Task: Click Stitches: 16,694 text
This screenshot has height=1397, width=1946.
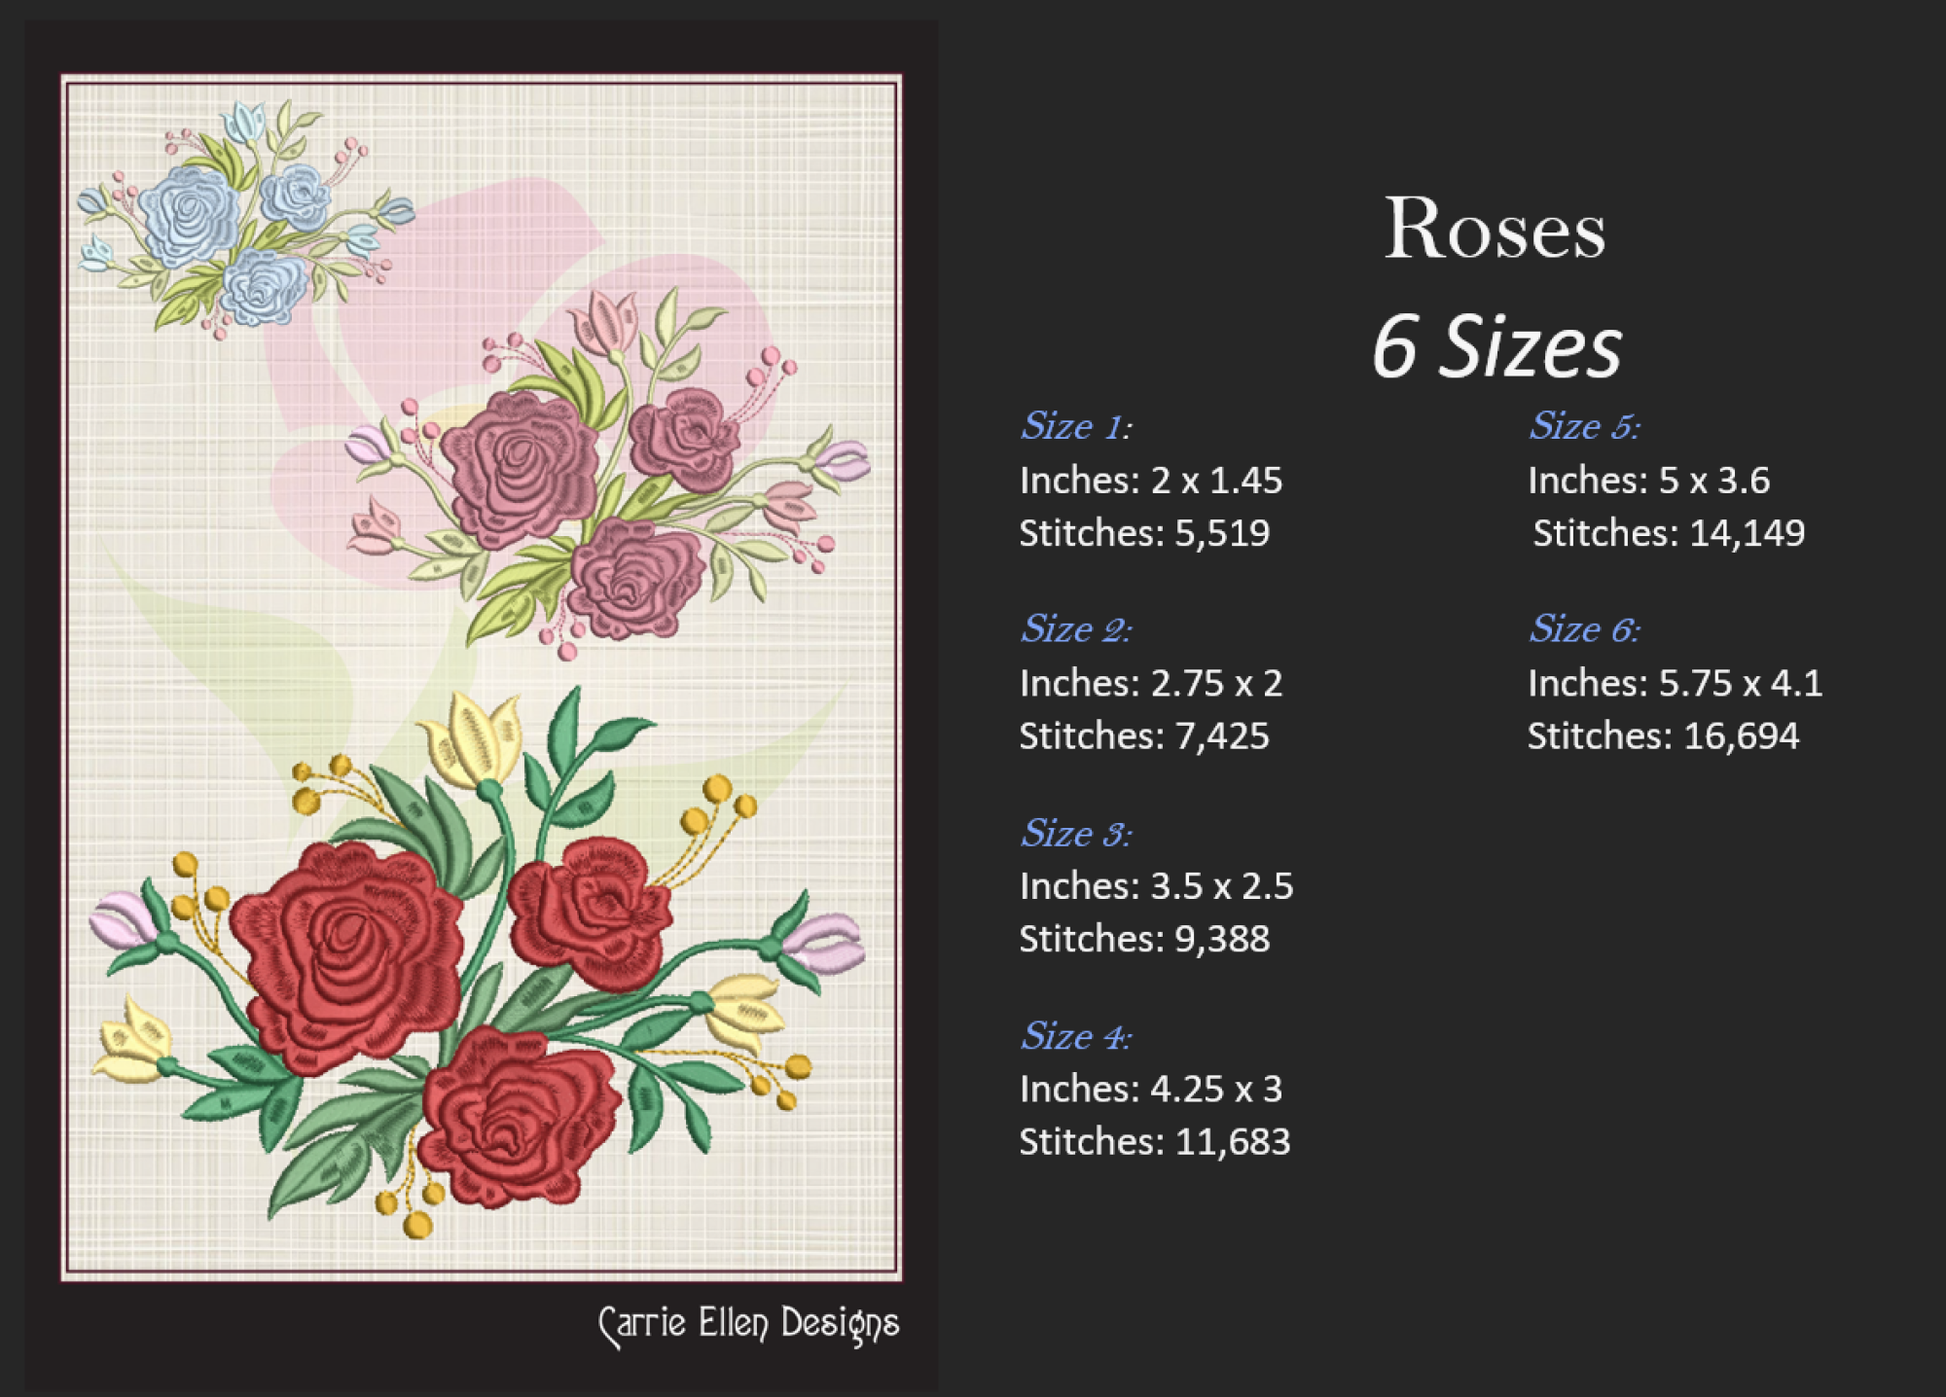Action: click(x=1663, y=737)
